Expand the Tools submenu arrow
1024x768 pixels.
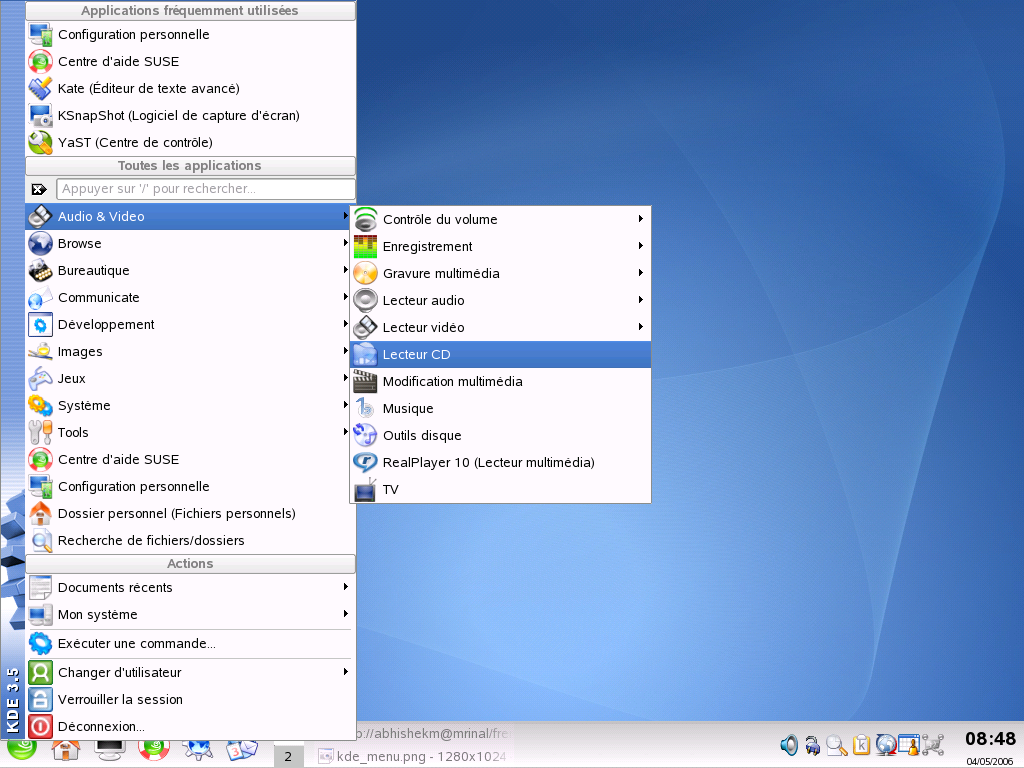pos(345,432)
